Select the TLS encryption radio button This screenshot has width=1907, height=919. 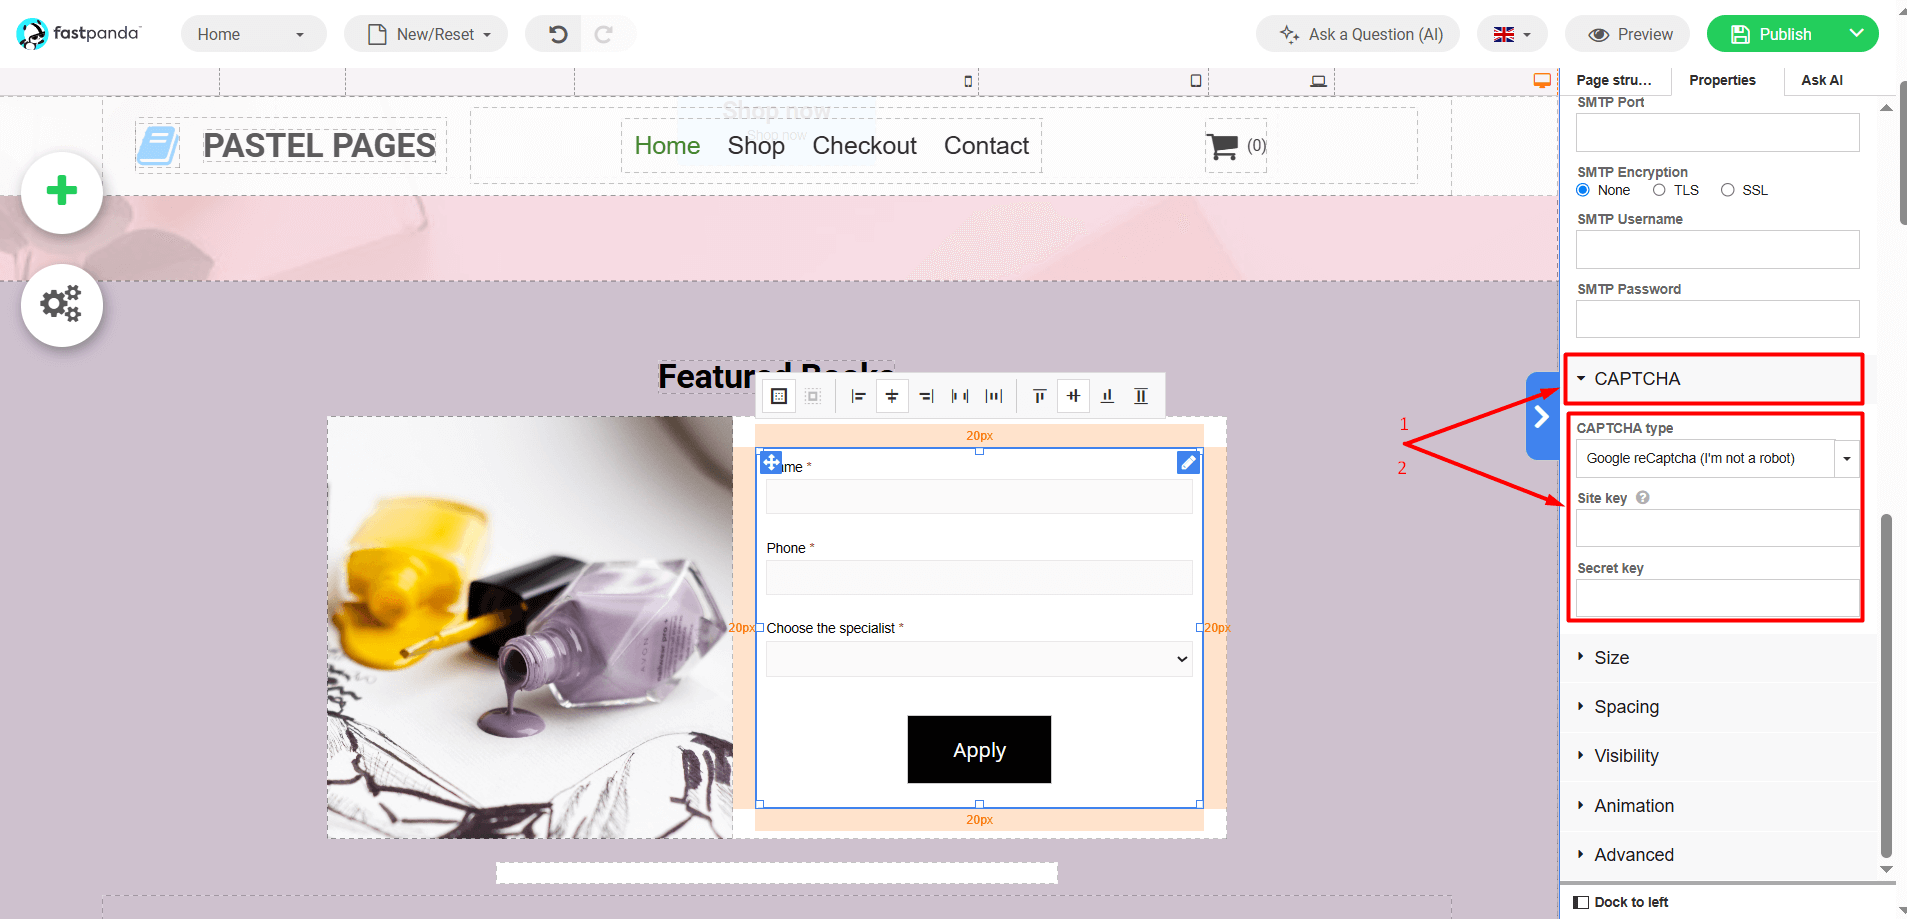click(1659, 190)
